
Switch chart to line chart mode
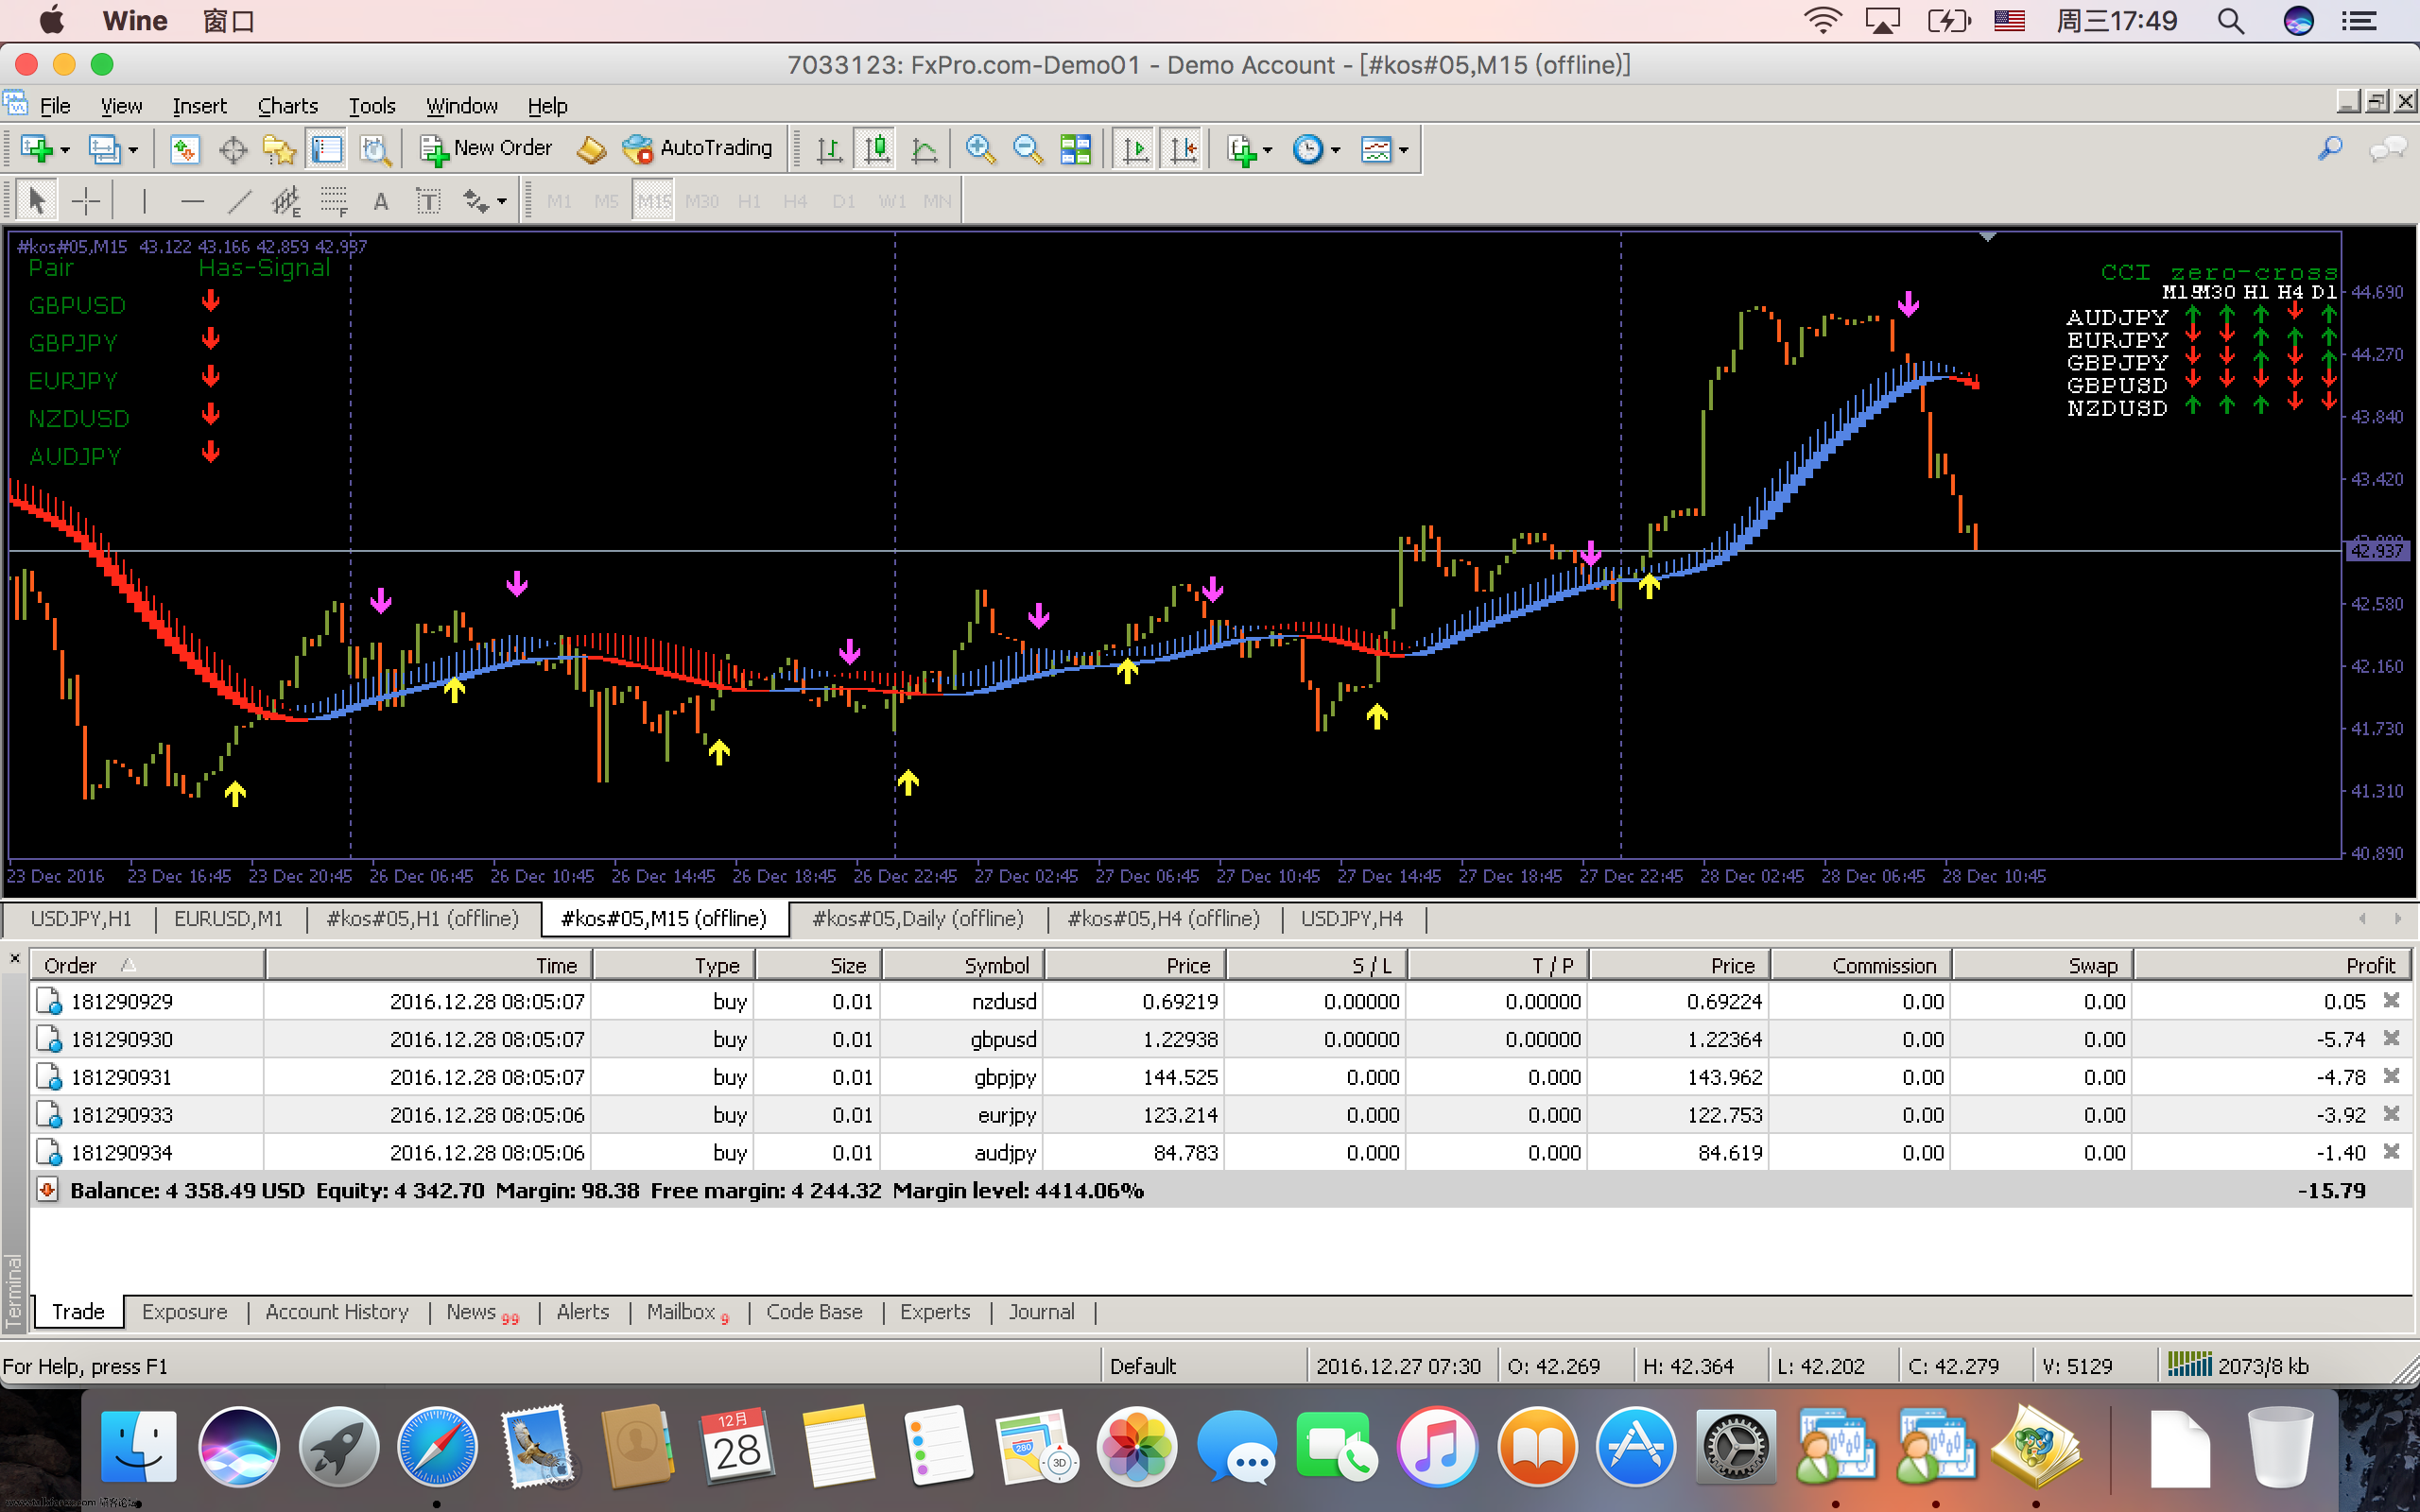[x=925, y=149]
